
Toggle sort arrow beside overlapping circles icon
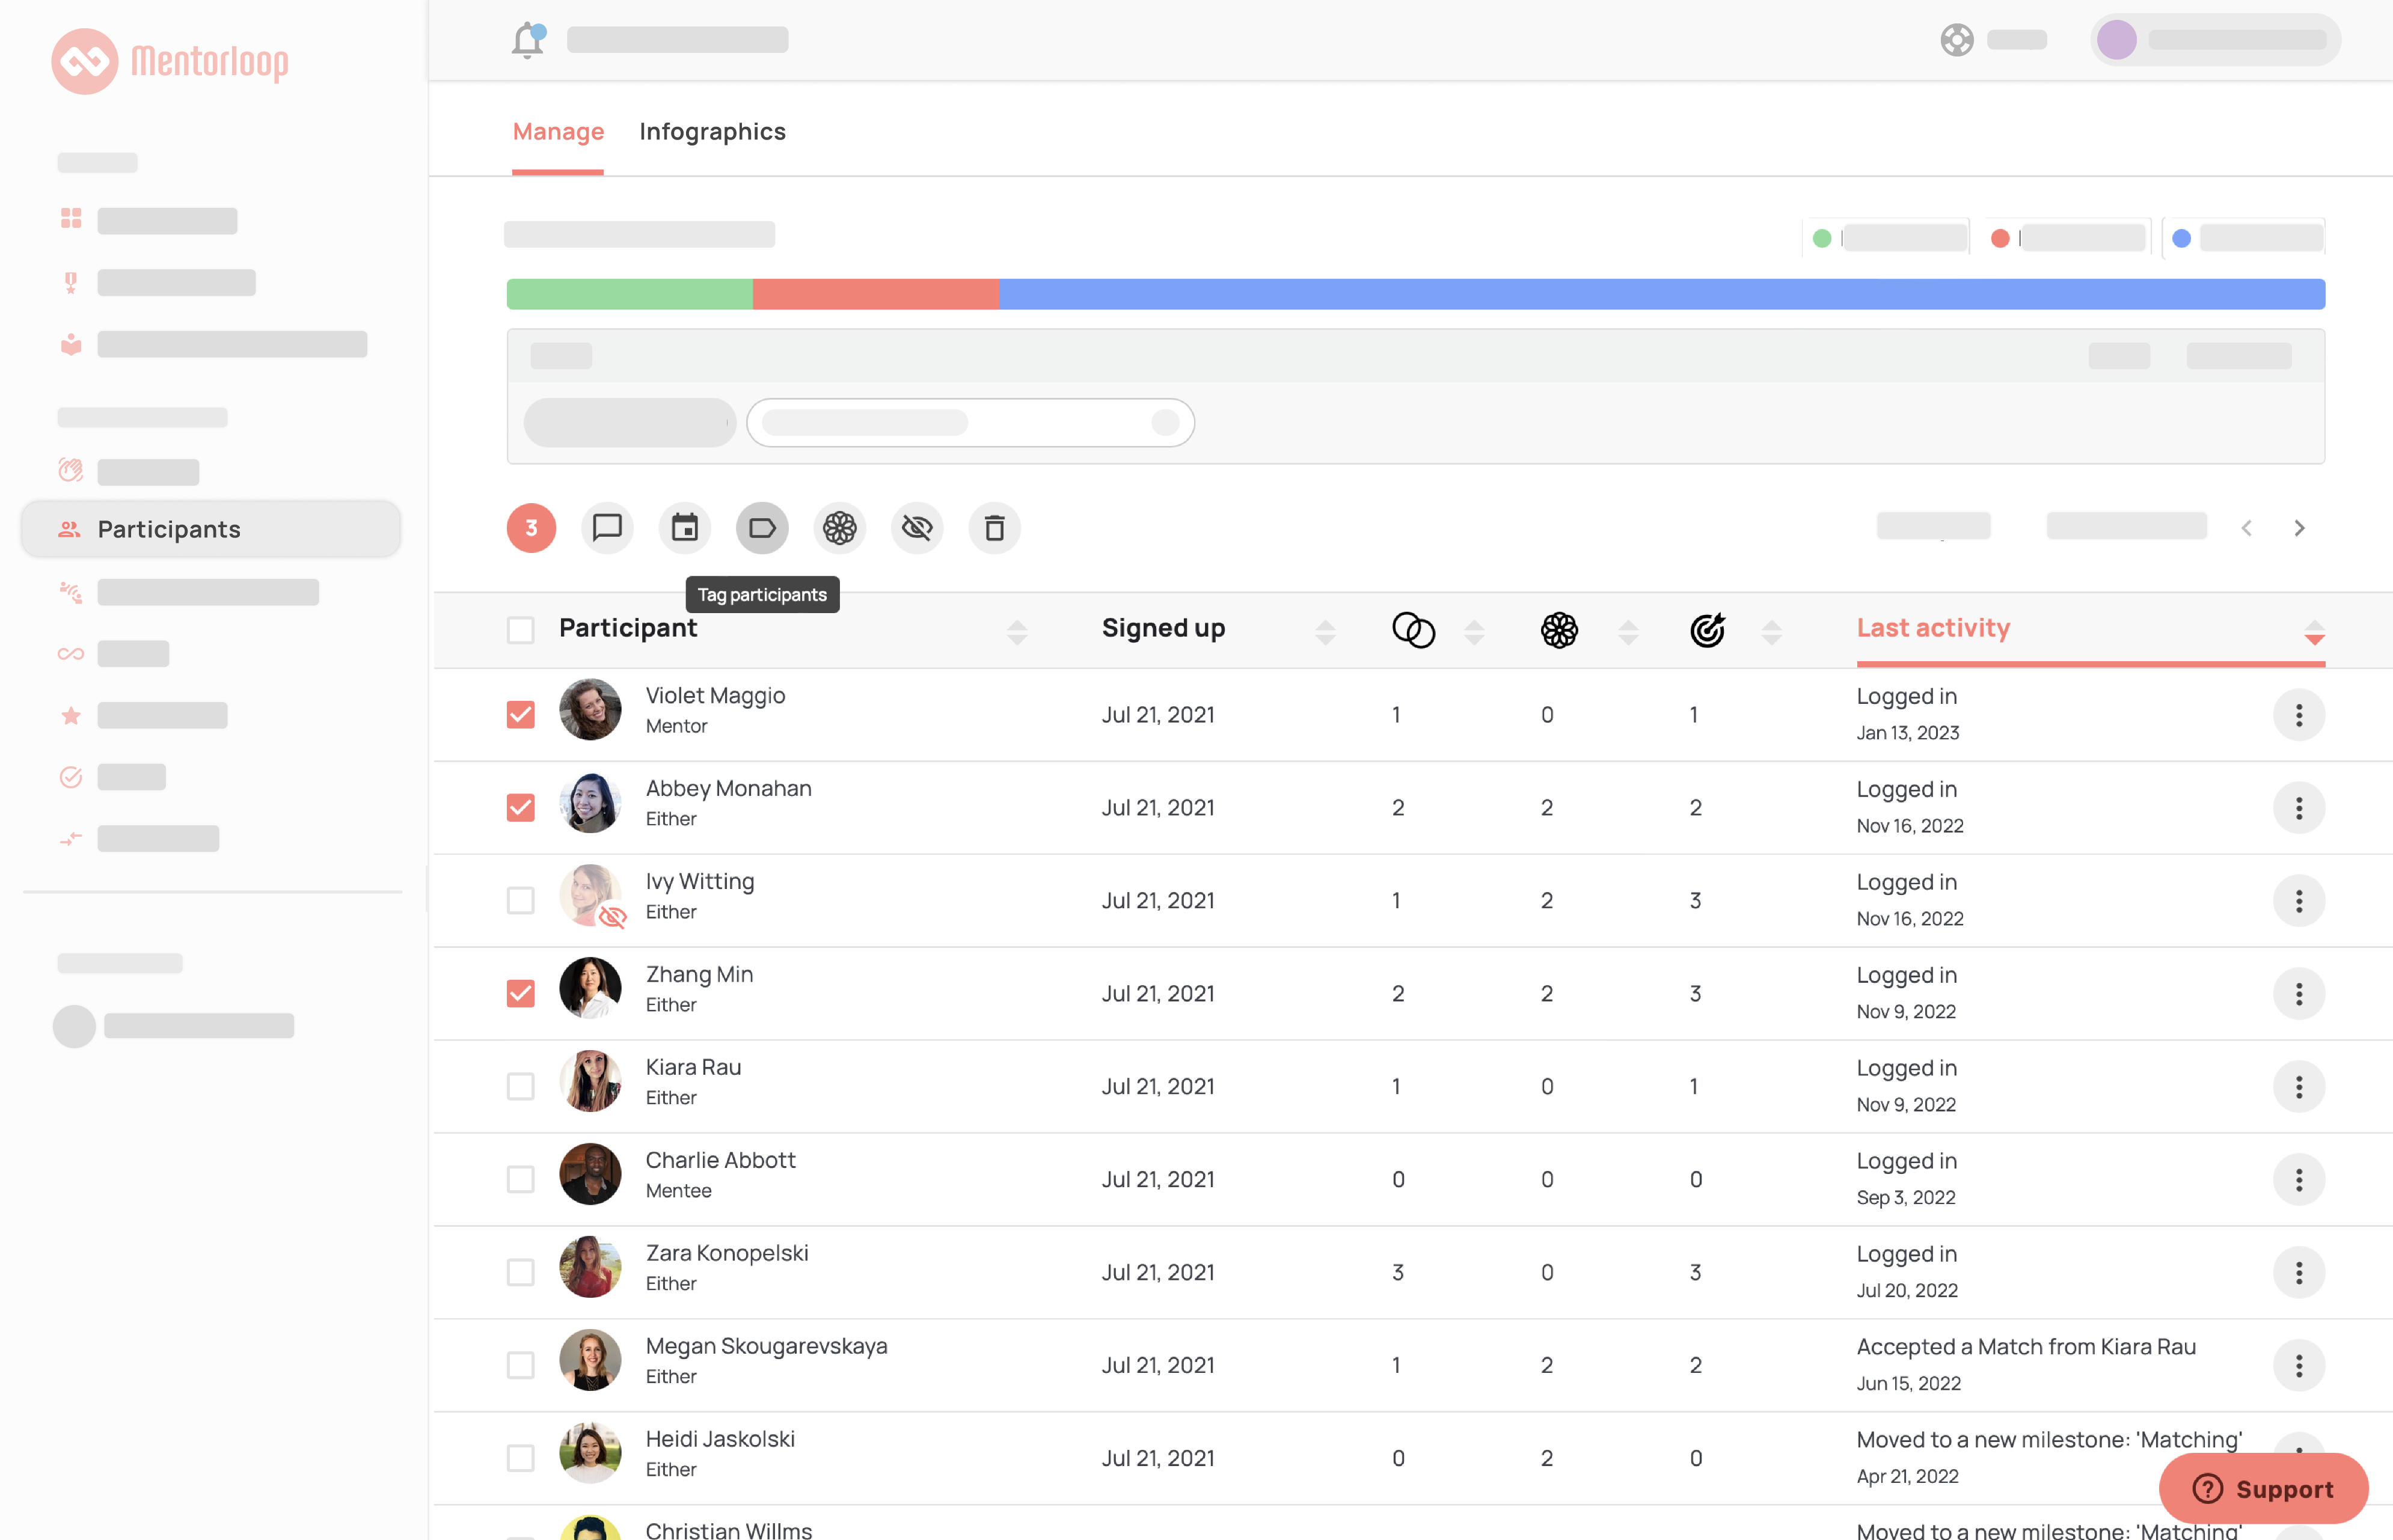point(1474,632)
